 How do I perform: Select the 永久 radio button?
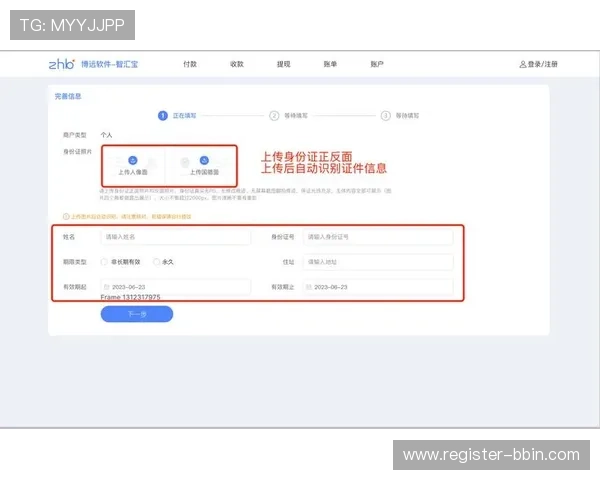pyautogui.click(x=156, y=262)
